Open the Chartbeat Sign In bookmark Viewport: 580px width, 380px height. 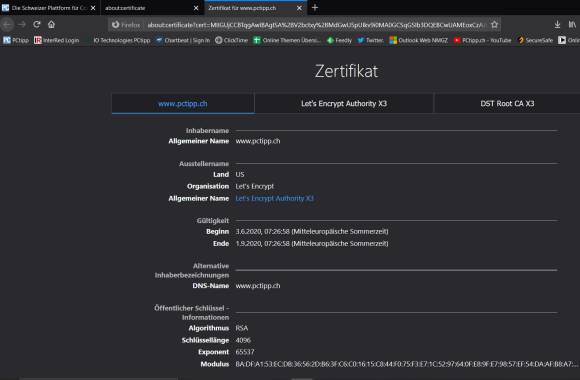tap(183, 40)
